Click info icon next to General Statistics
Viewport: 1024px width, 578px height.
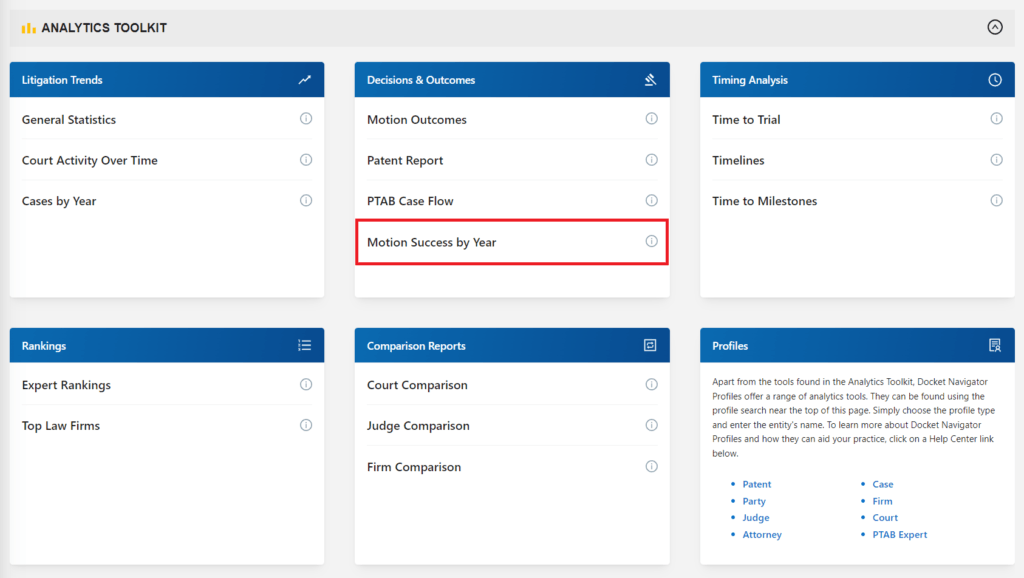[x=306, y=119]
